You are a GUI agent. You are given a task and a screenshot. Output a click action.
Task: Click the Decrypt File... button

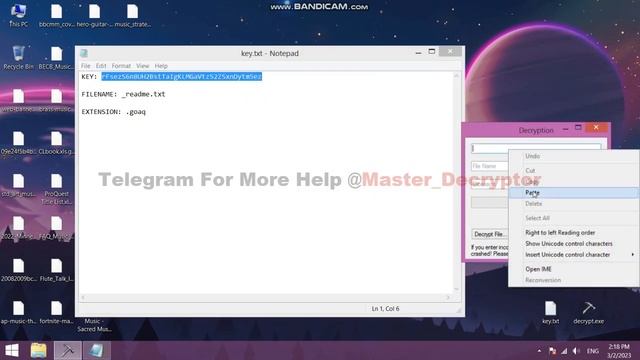(x=490, y=234)
